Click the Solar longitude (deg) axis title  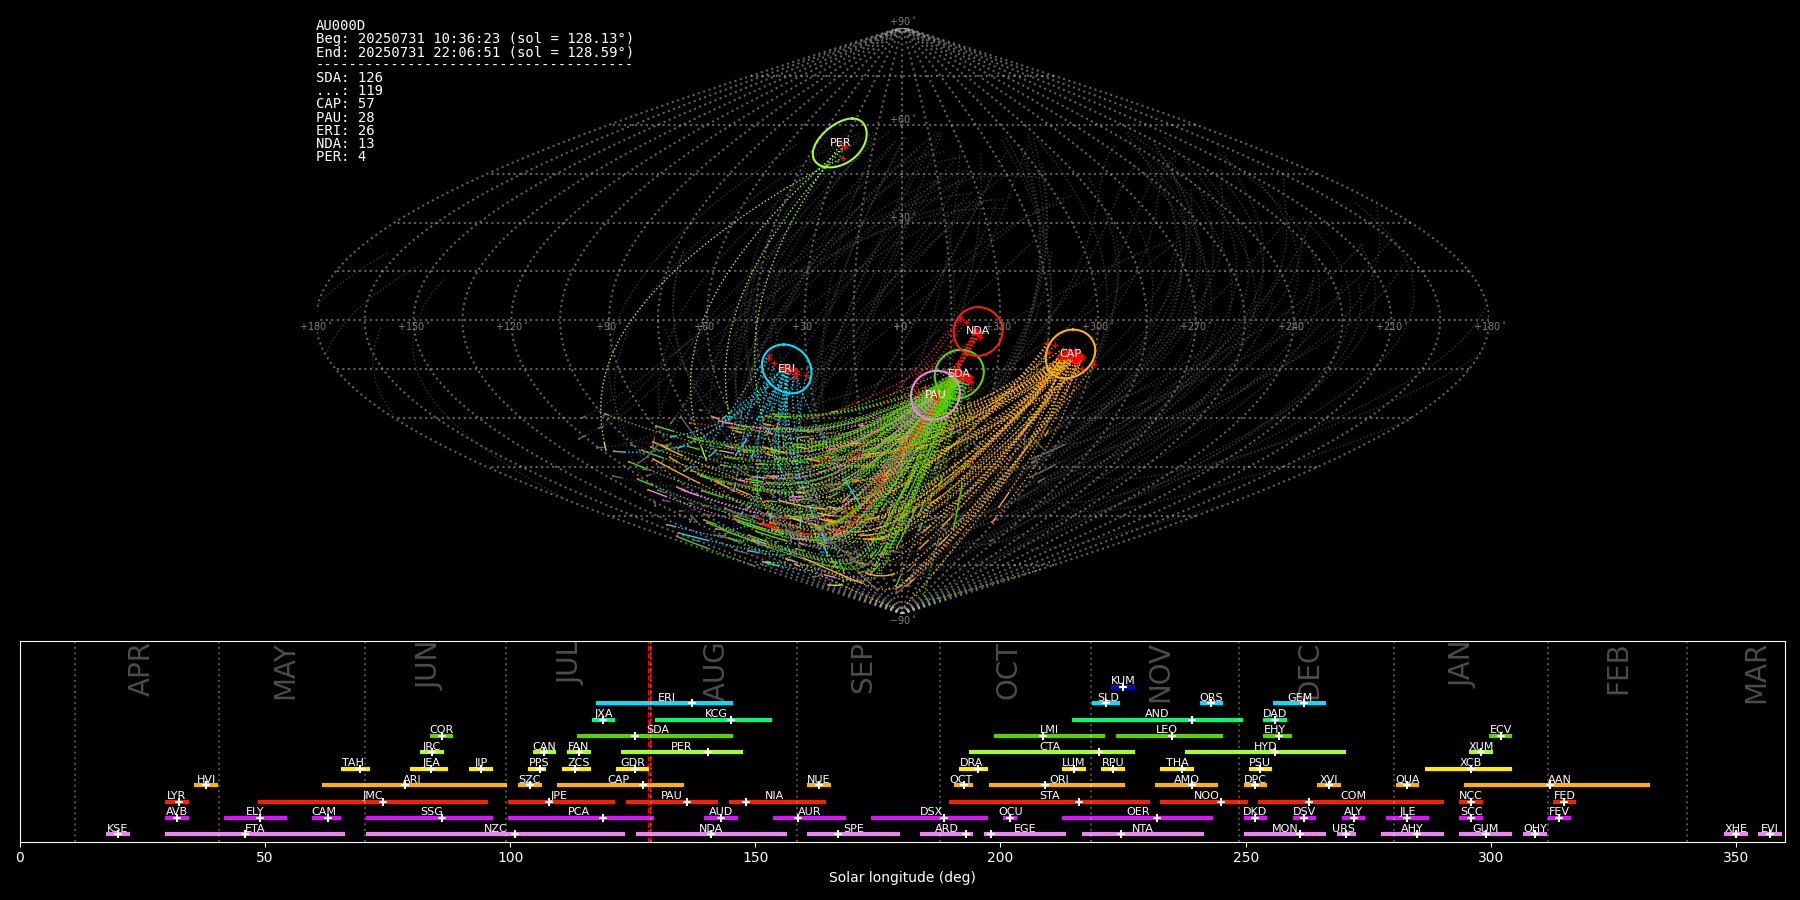[x=902, y=878]
